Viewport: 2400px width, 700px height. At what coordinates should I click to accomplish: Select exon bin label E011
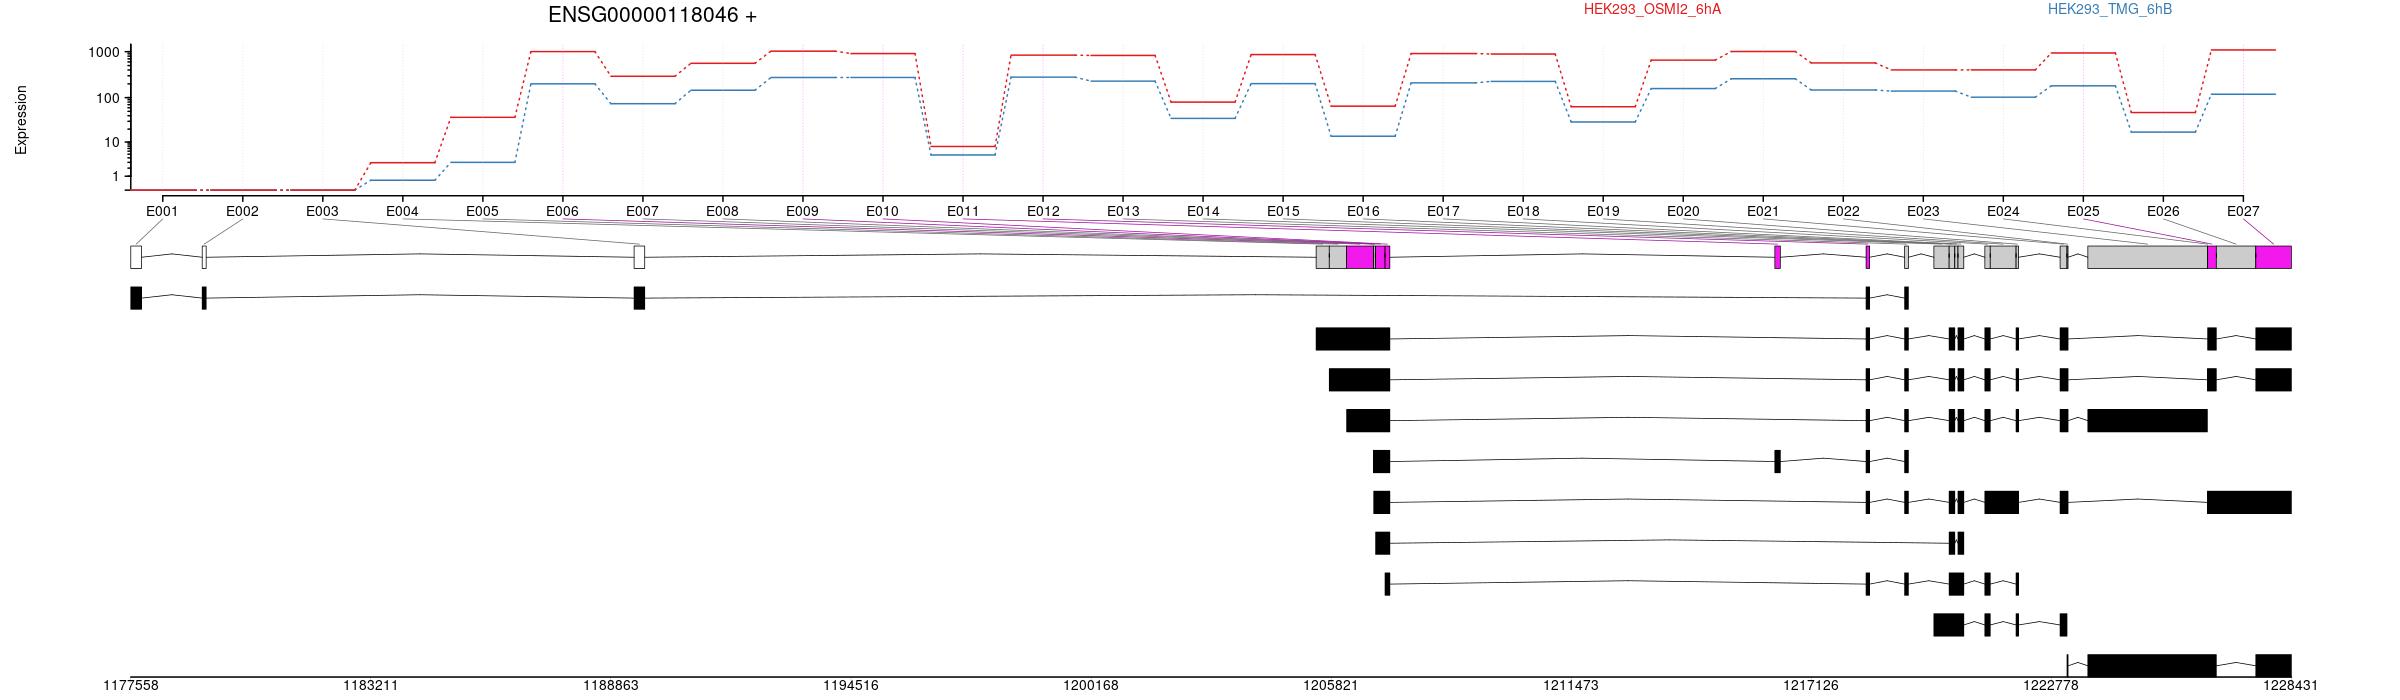(x=963, y=211)
